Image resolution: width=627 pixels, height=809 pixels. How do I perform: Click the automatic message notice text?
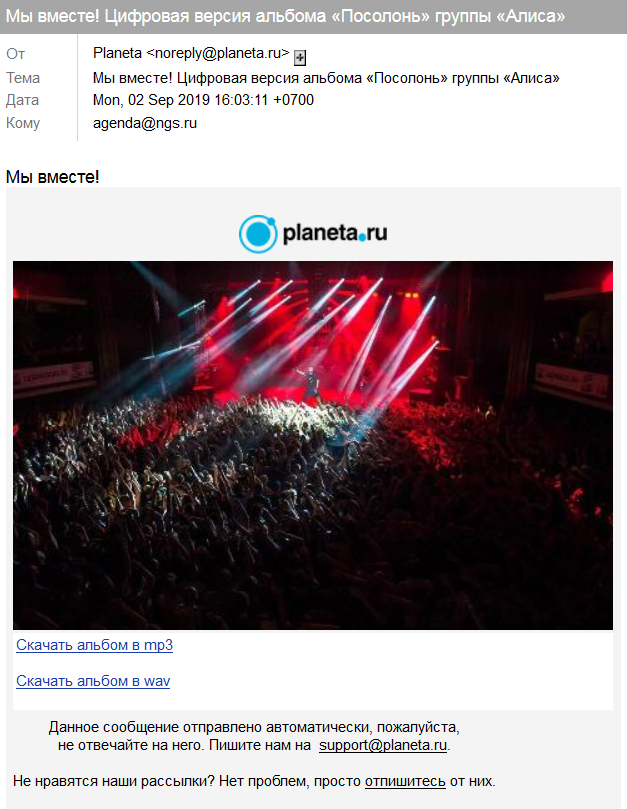(254, 736)
